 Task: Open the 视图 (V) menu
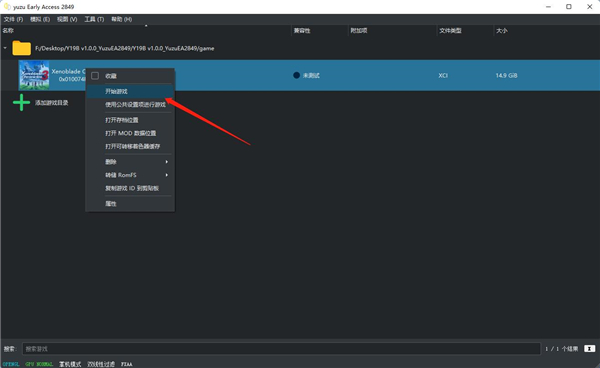tap(67, 19)
